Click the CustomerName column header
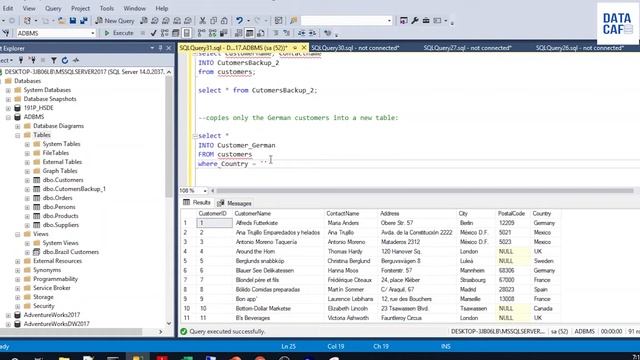 279,213
